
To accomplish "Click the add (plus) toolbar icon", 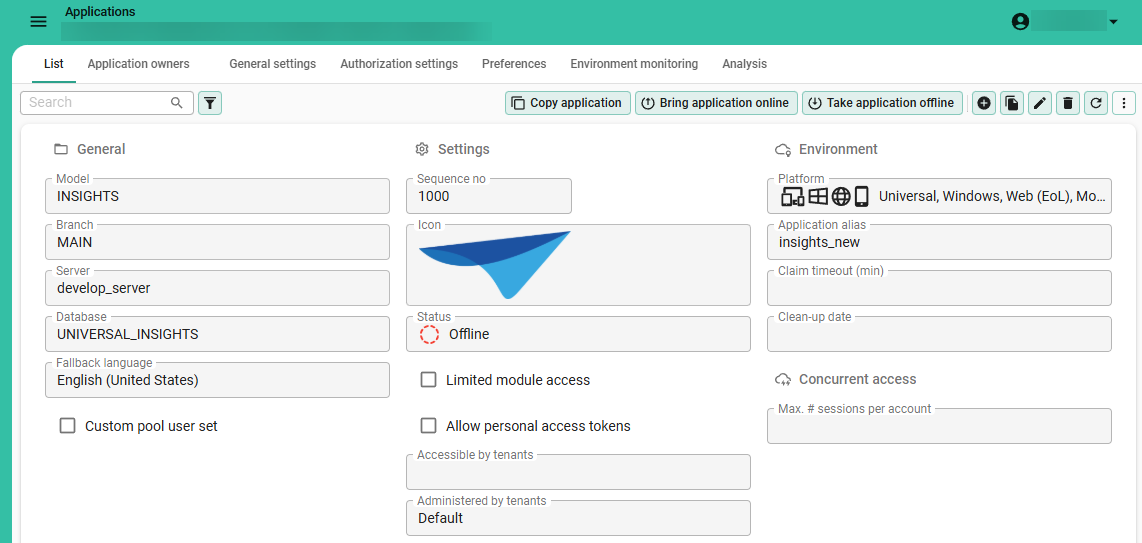I will (x=984, y=103).
